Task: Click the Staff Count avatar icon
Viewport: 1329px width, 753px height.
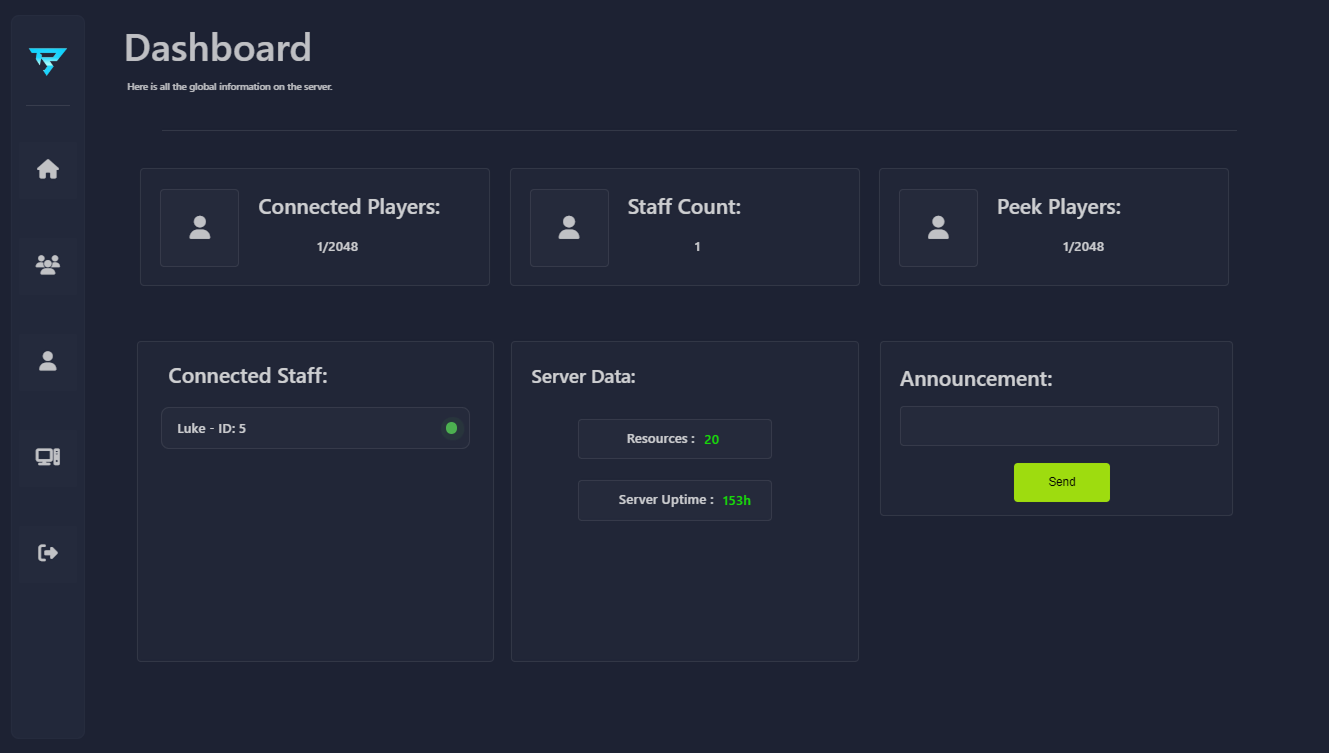Action: [x=569, y=228]
